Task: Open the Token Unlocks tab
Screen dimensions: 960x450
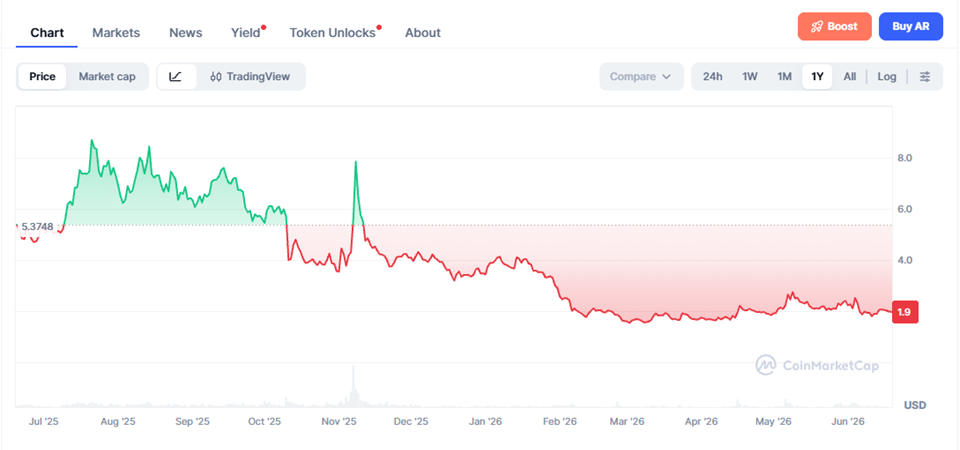Action: coord(332,32)
